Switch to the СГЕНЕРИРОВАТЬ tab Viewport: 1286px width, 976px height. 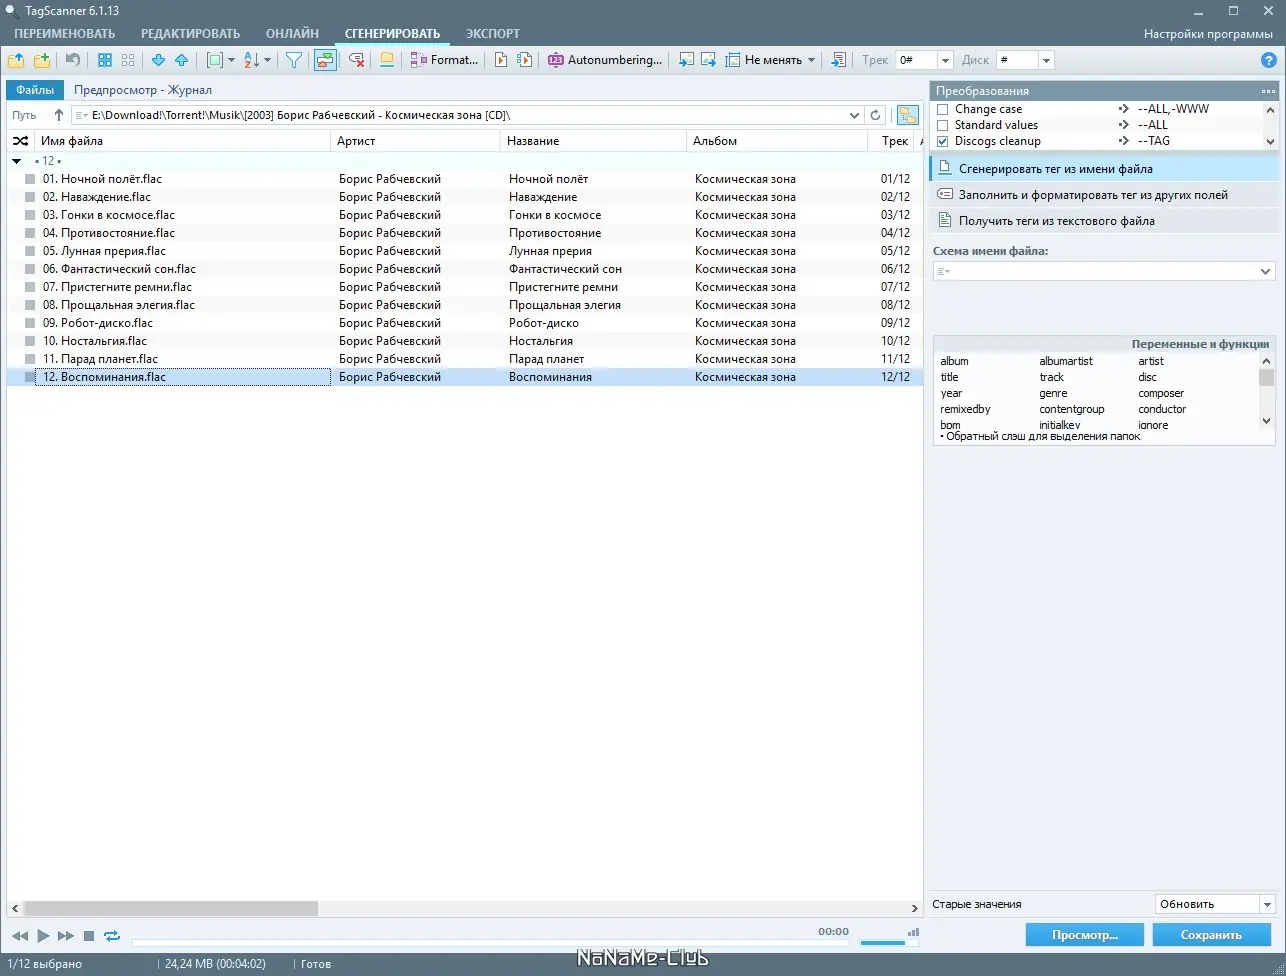pos(392,33)
